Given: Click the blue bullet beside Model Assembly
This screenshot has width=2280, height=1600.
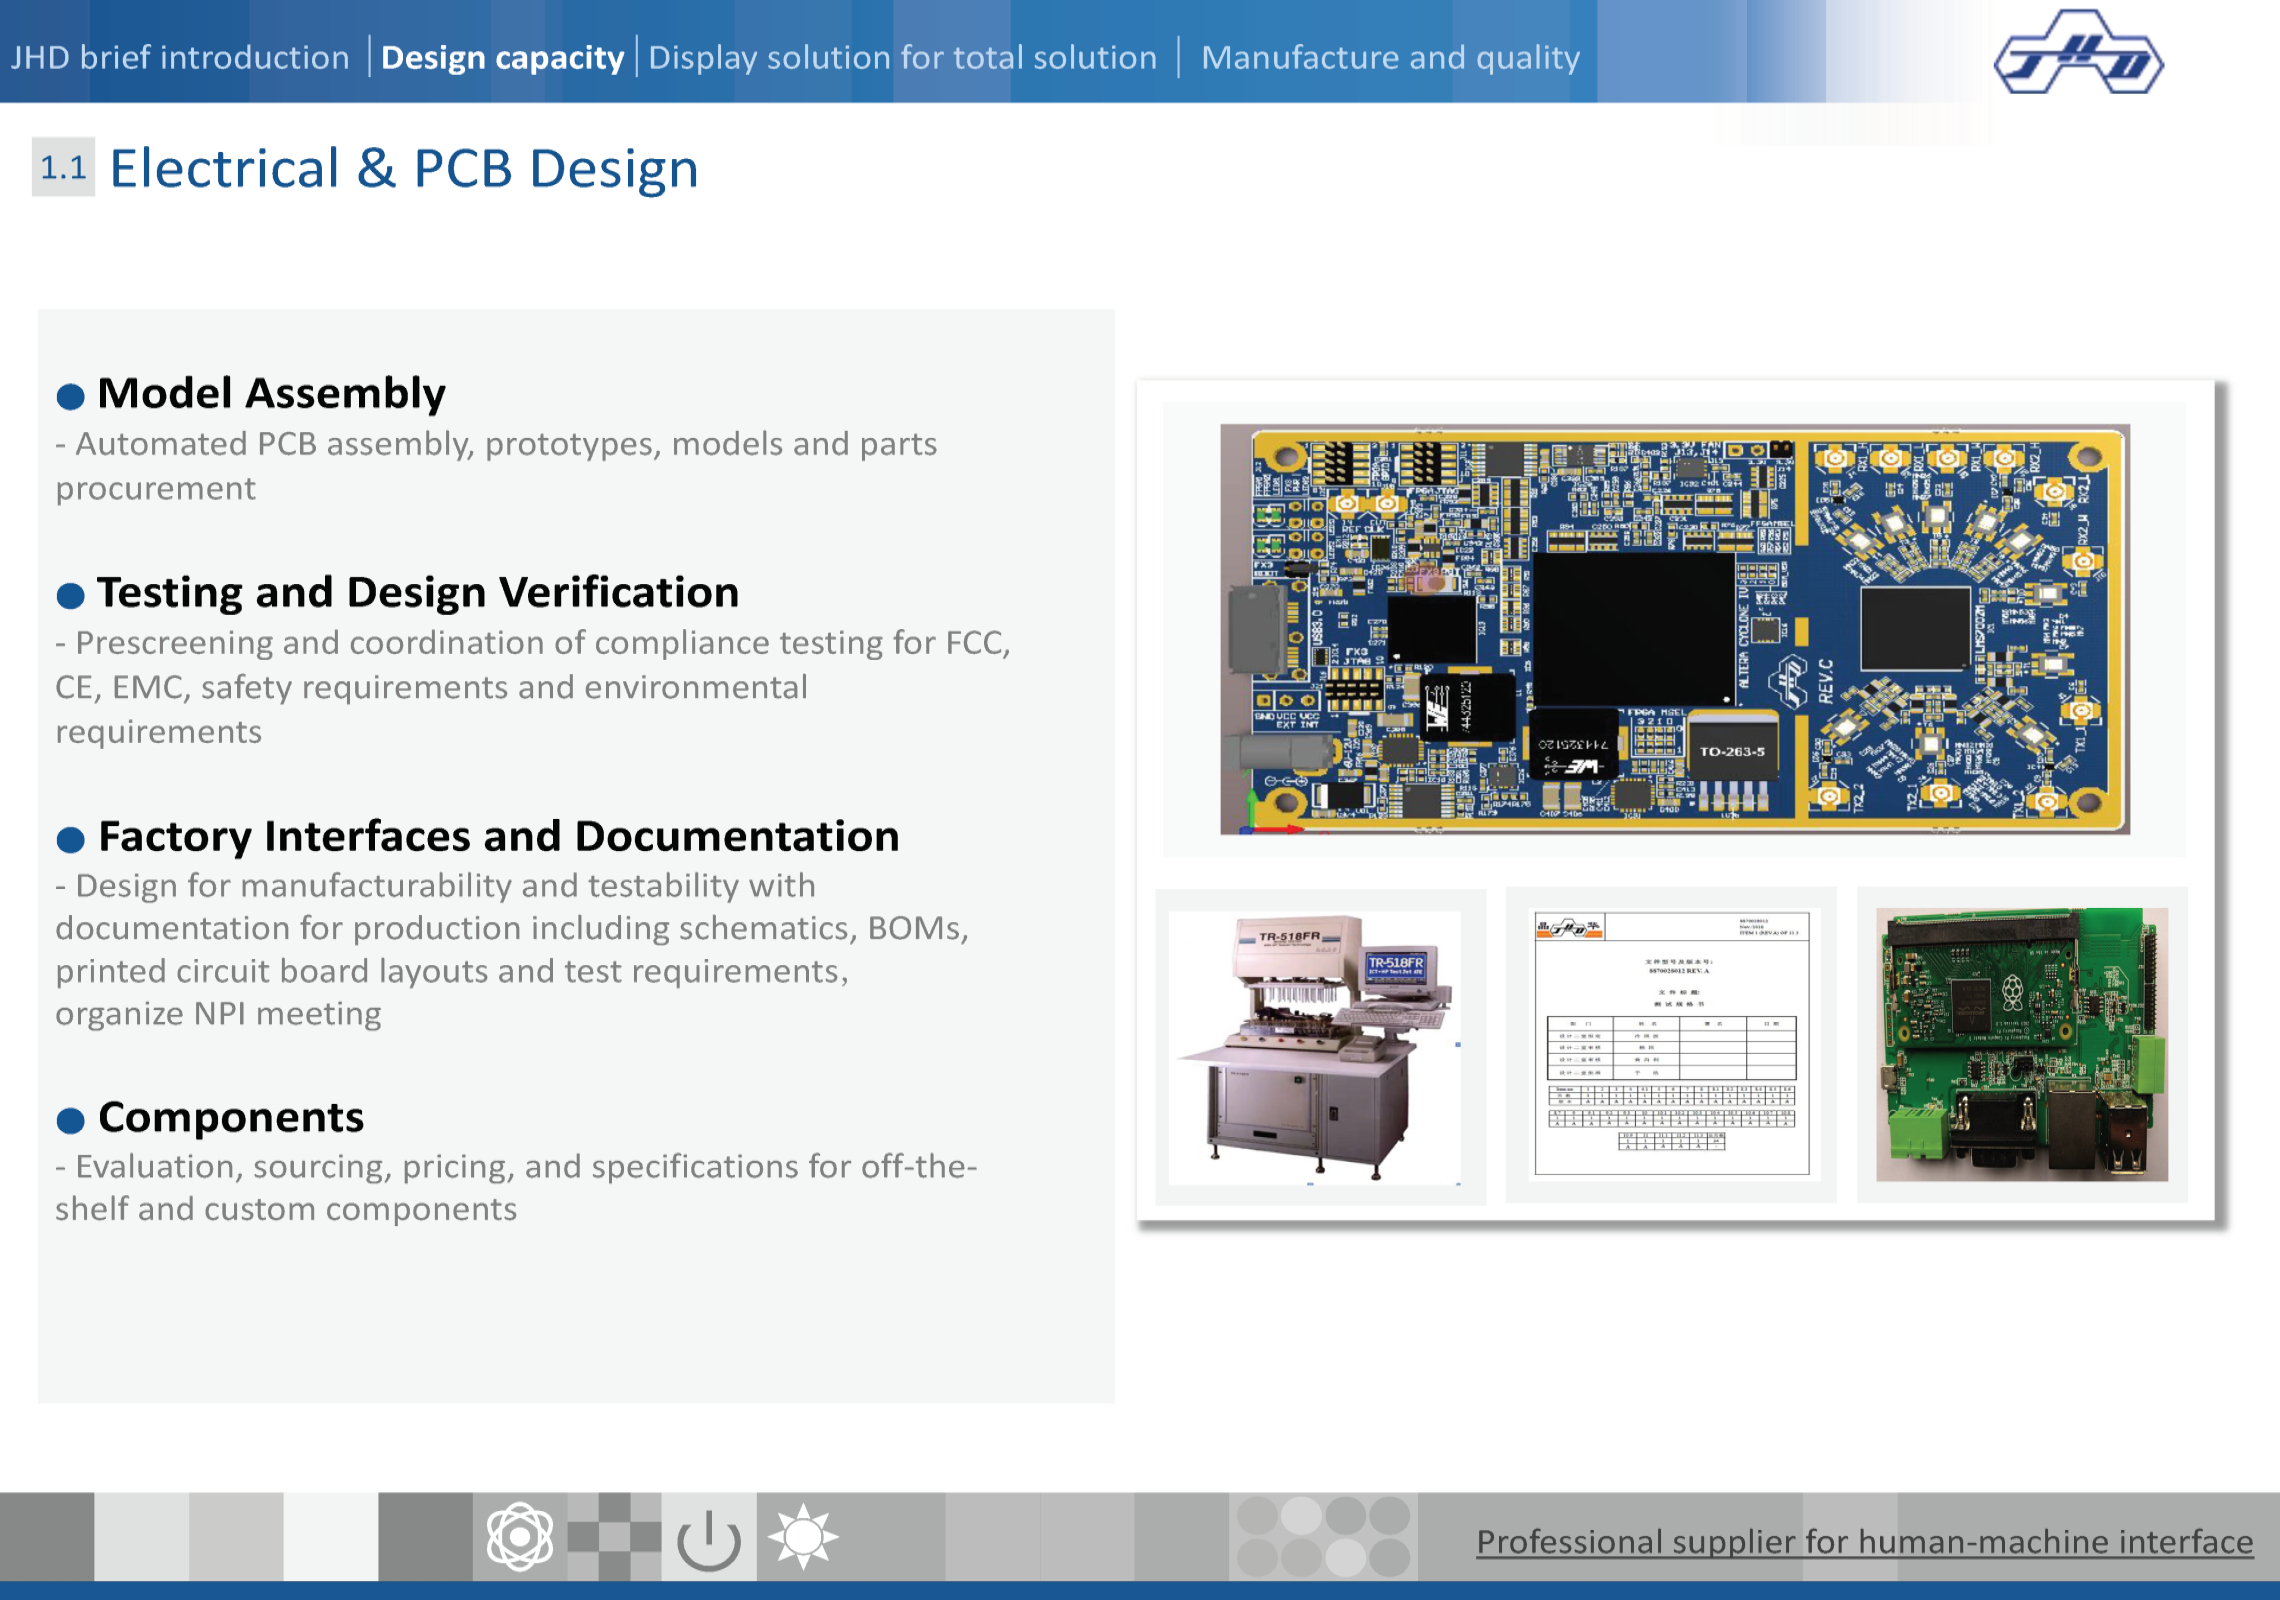Looking at the screenshot, I should click(x=70, y=397).
